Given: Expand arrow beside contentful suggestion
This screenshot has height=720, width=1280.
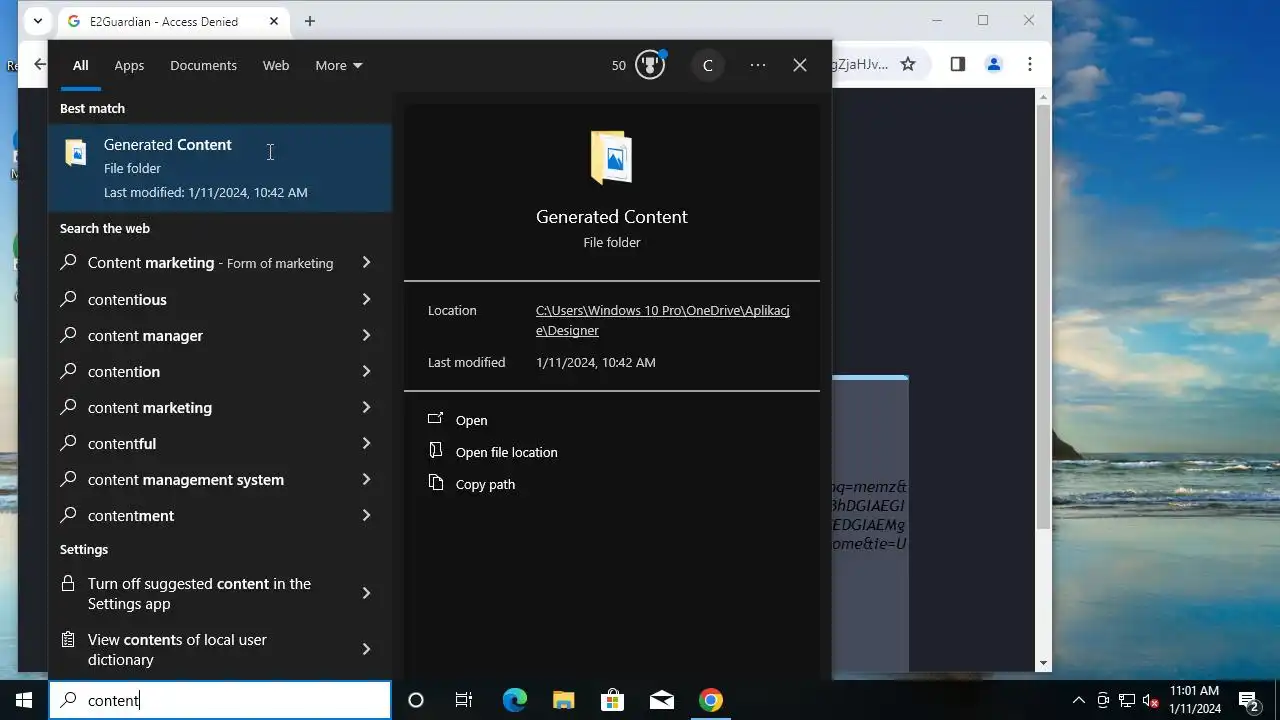Looking at the screenshot, I should point(366,443).
